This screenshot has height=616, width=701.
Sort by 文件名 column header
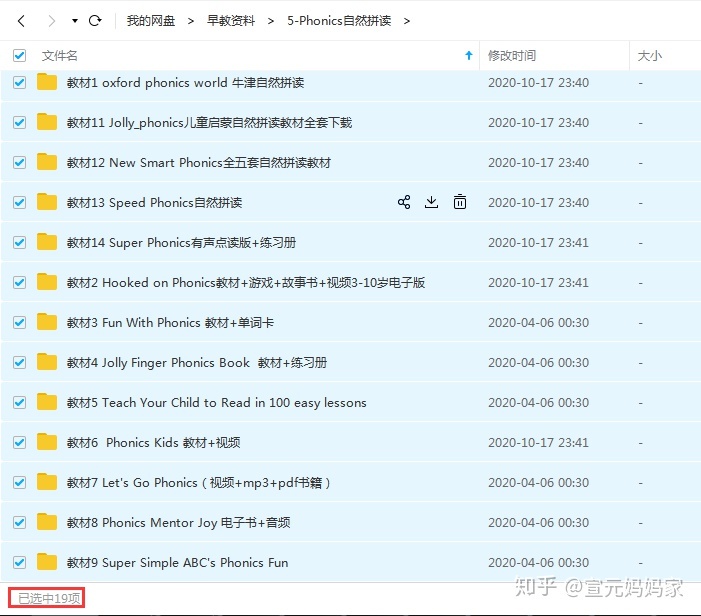point(59,56)
